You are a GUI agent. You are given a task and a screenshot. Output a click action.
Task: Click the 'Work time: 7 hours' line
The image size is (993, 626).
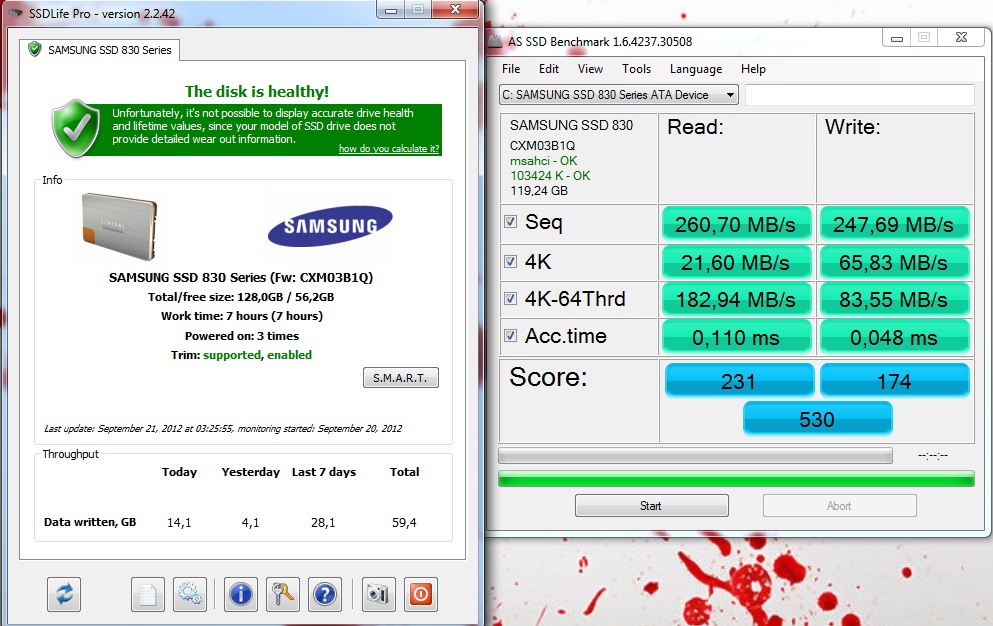[241, 316]
